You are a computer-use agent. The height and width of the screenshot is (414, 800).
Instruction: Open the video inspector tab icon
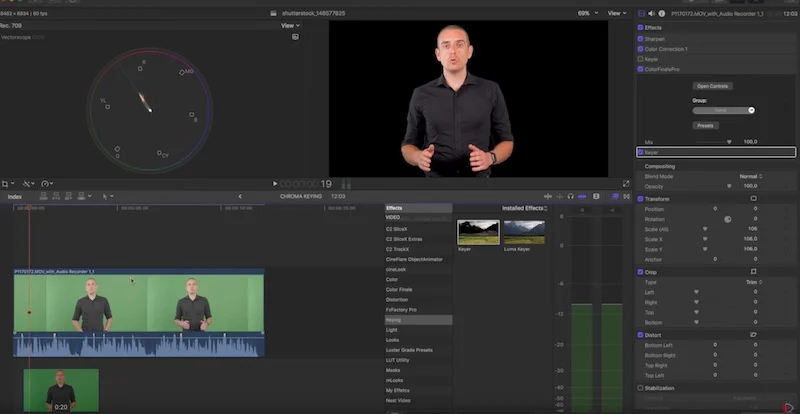click(641, 14)
